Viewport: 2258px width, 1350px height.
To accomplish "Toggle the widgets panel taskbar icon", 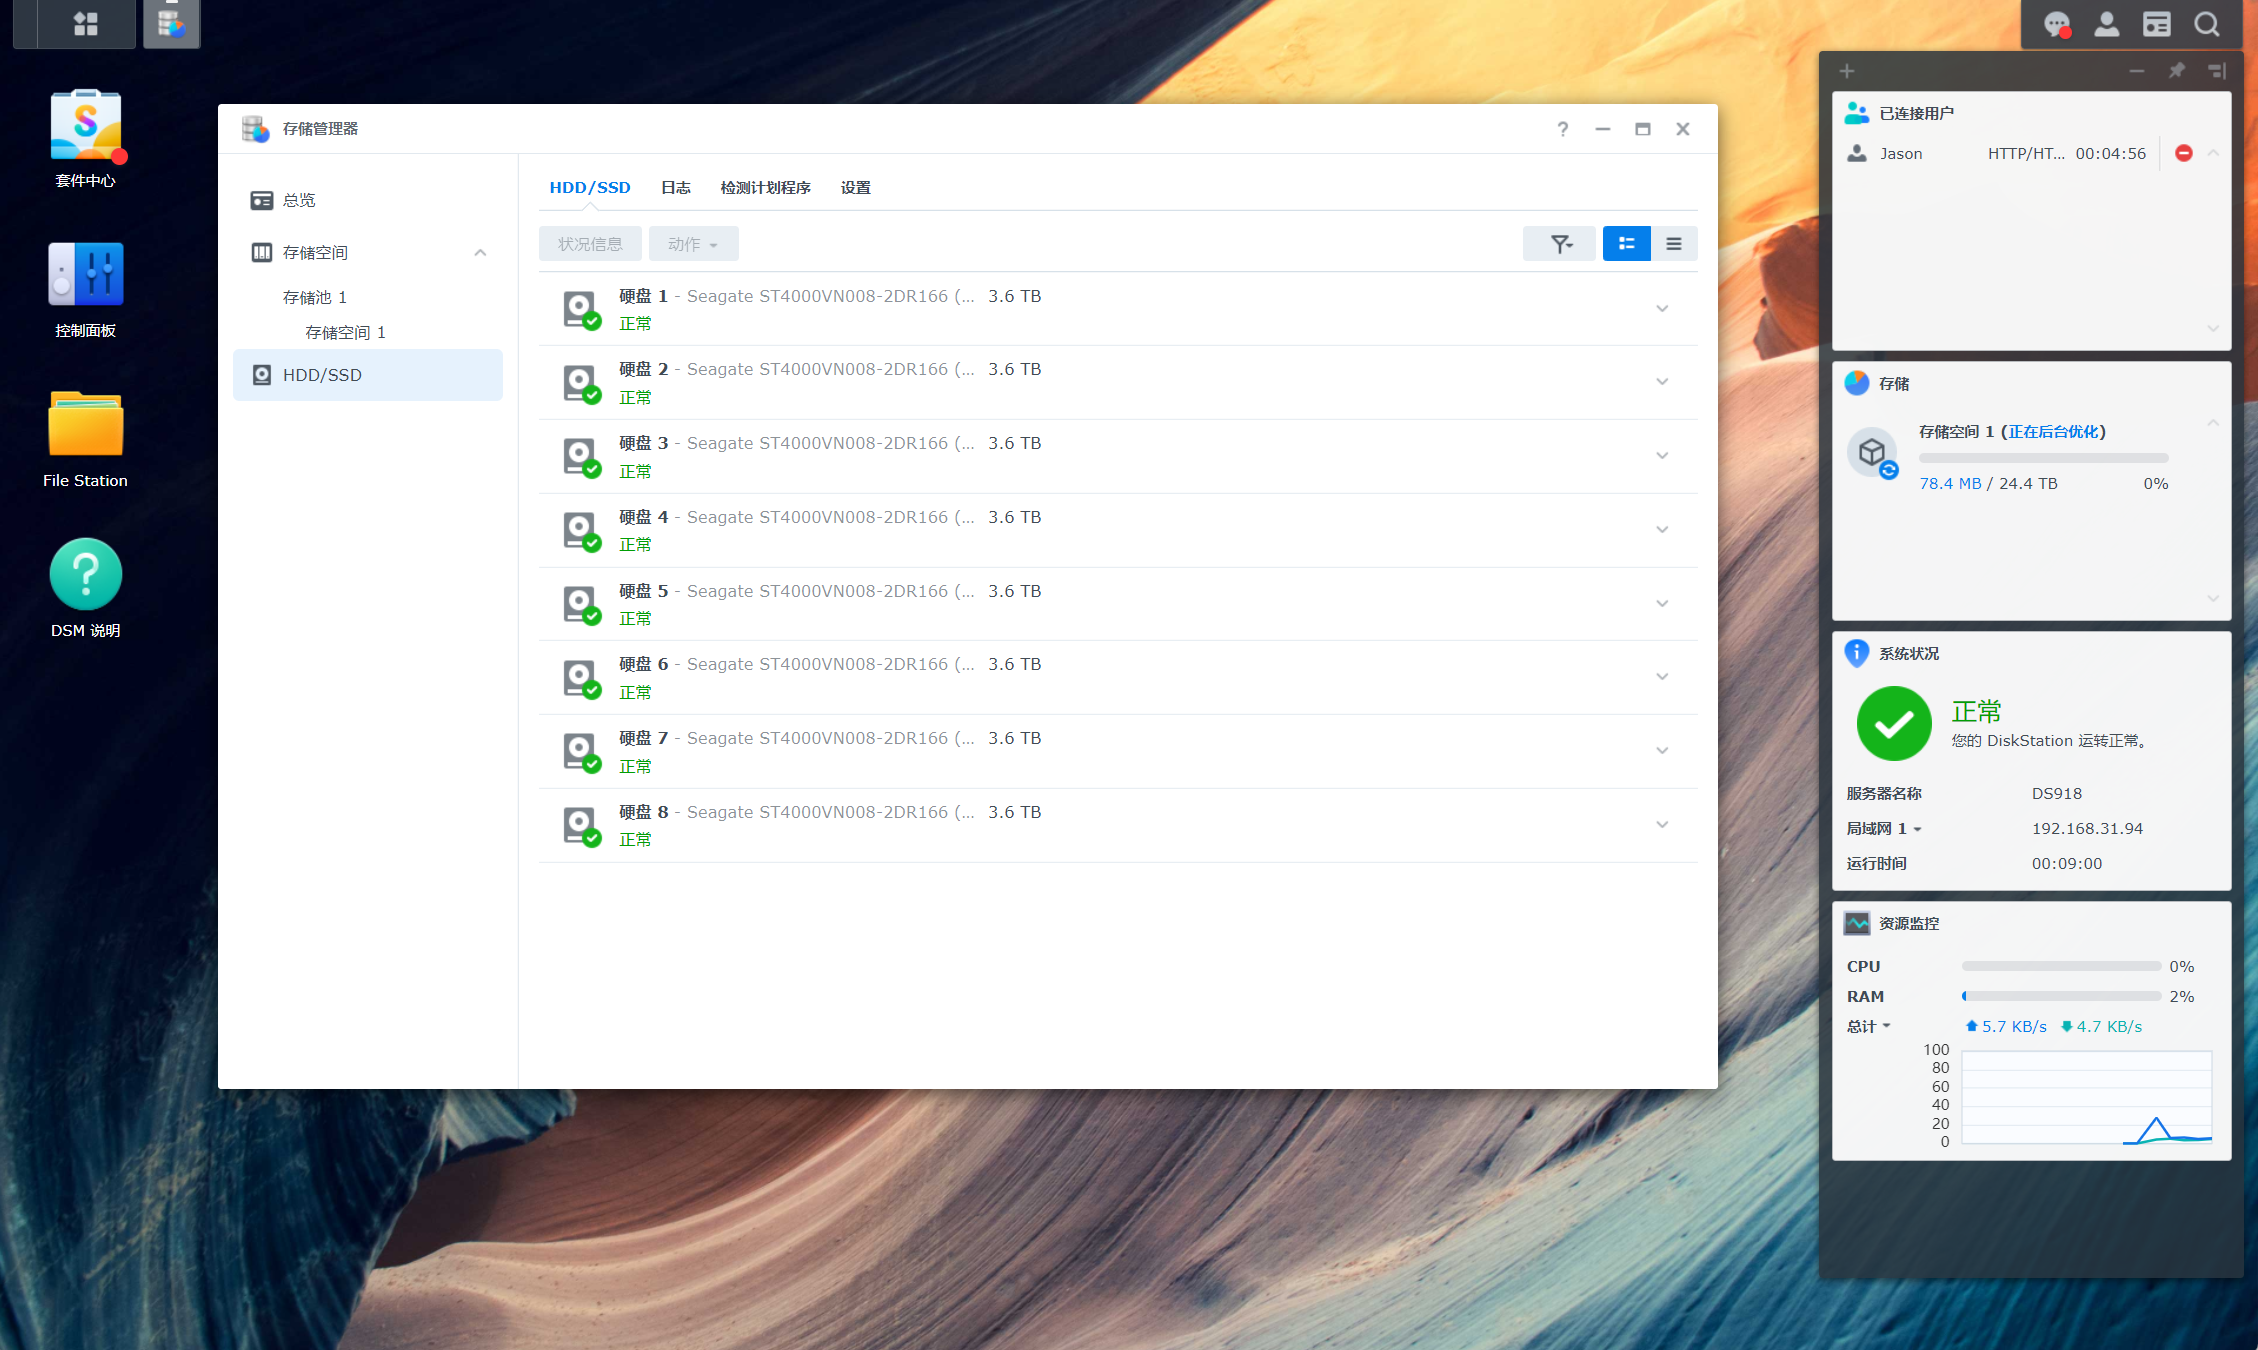I will [2157, 23].
